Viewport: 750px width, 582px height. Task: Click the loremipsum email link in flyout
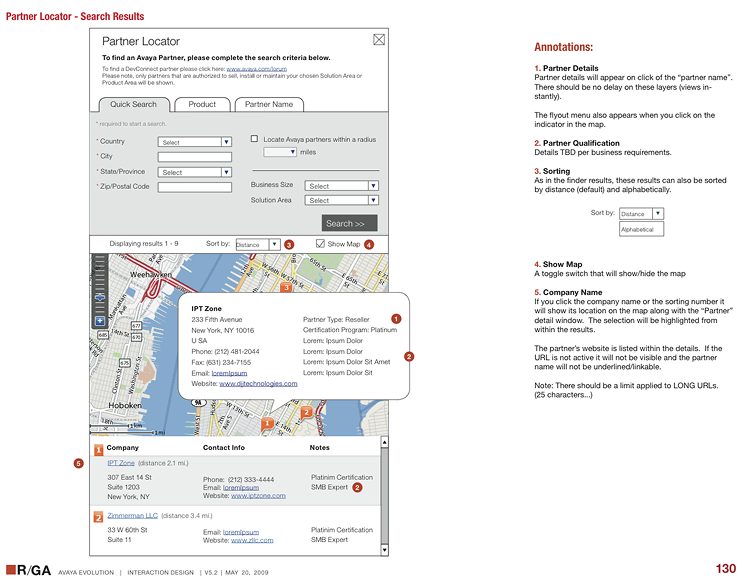tap(229, 373)
